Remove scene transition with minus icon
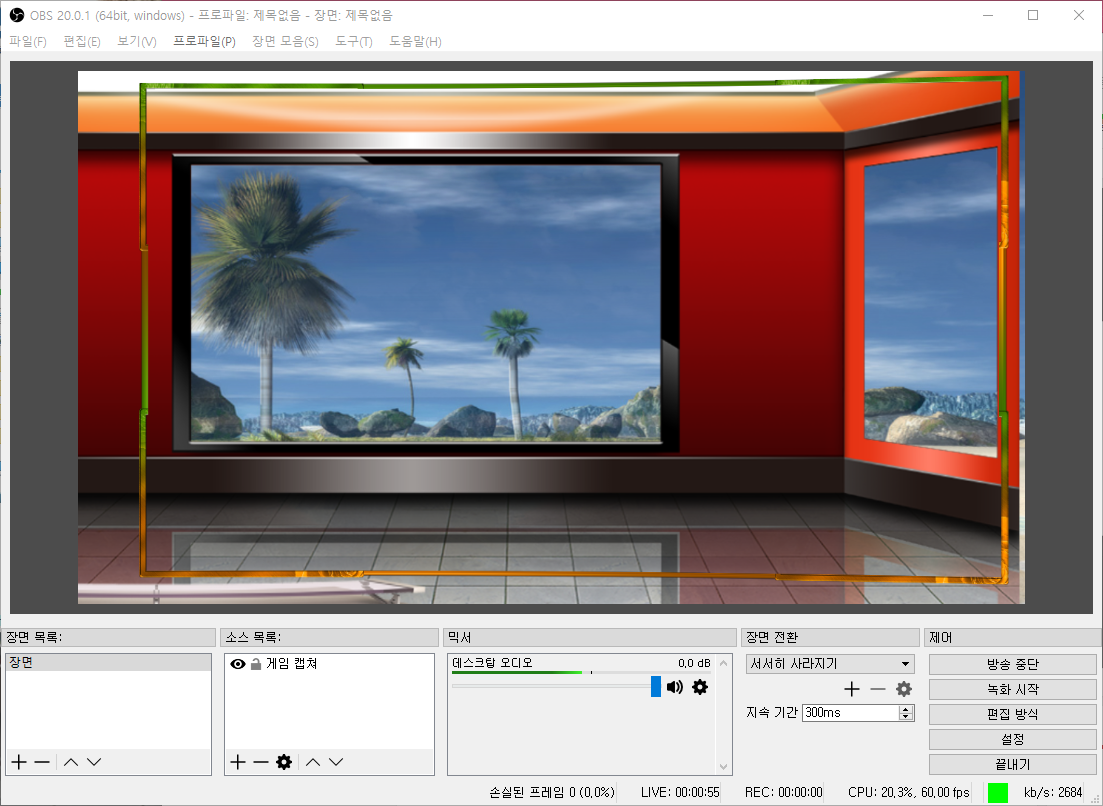 [878, 689]
